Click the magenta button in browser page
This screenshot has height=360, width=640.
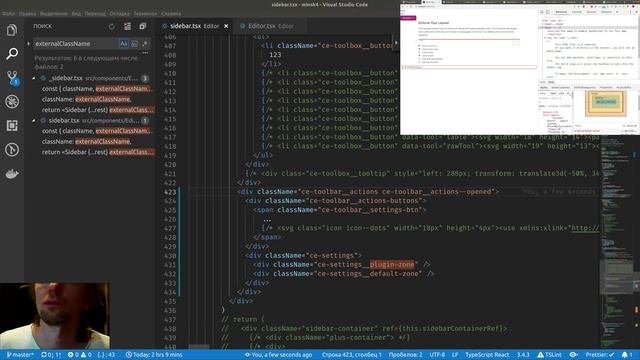408,18
